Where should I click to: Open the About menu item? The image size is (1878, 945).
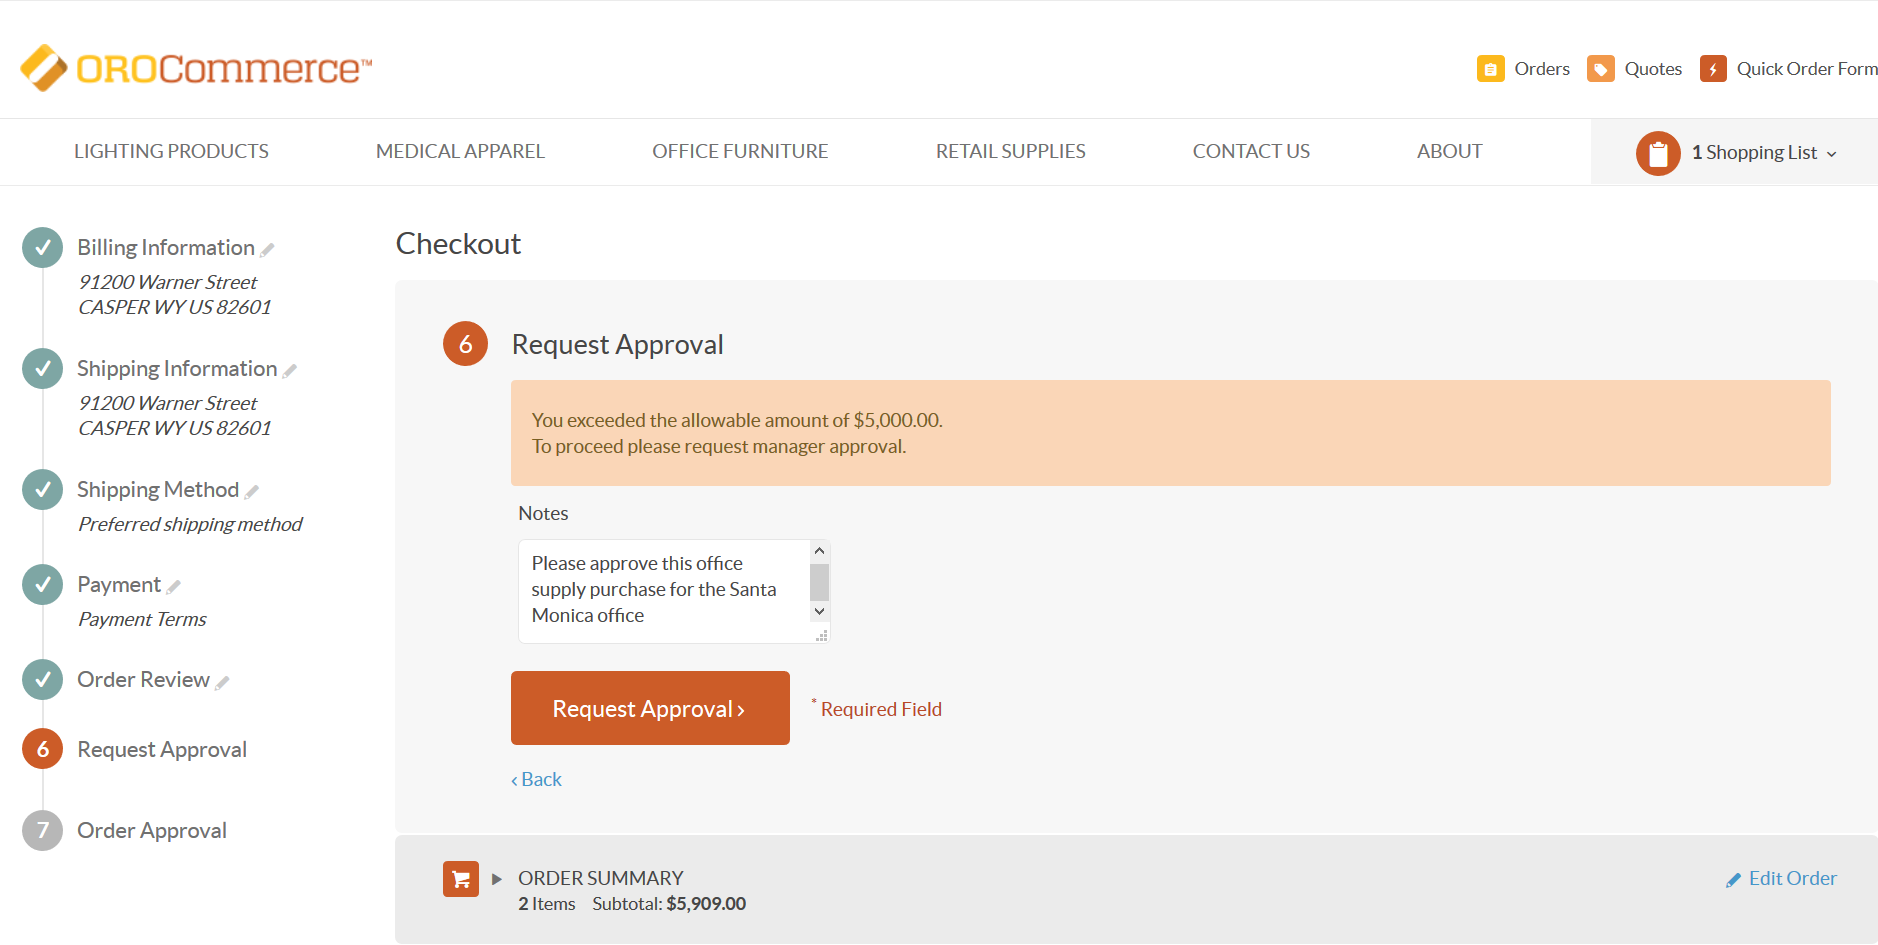(1449, 151)
